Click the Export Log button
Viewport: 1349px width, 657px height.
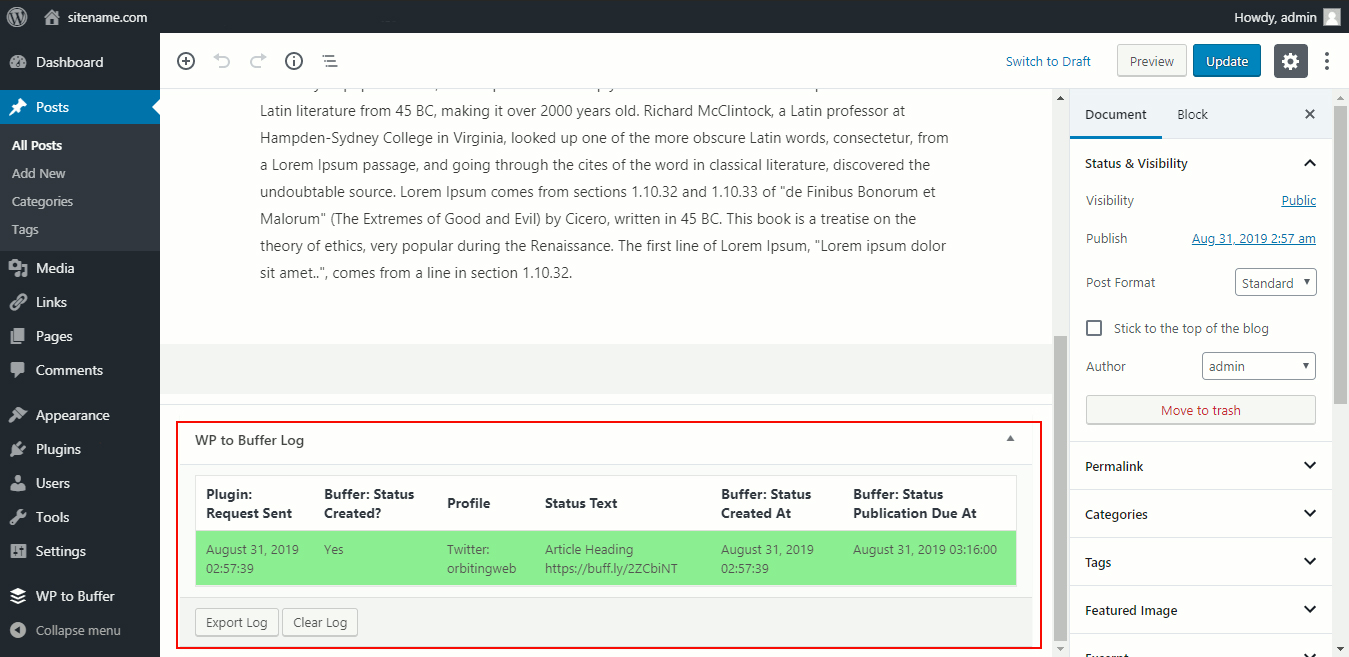(237, 622)
